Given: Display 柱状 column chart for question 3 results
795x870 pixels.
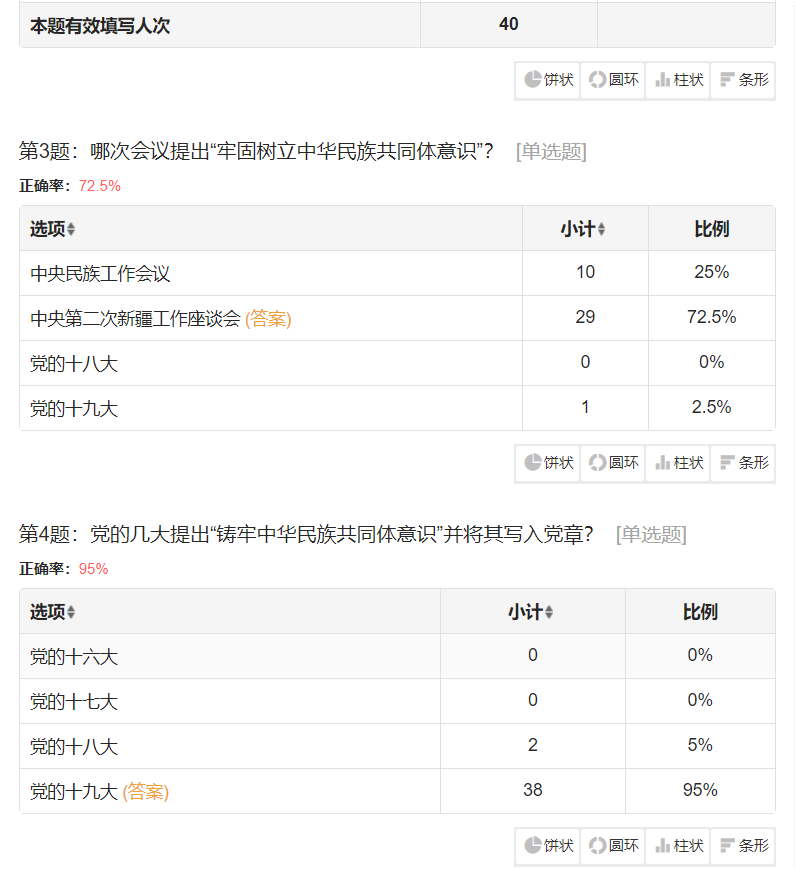Looking at the screenshot, I should 678,463.
